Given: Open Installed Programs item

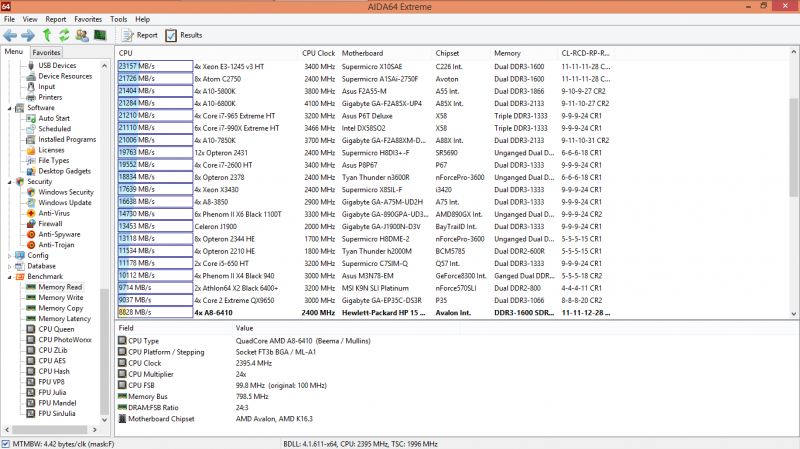Looking at the screenshot, I should pyautogui.click(x=67, y=139).
